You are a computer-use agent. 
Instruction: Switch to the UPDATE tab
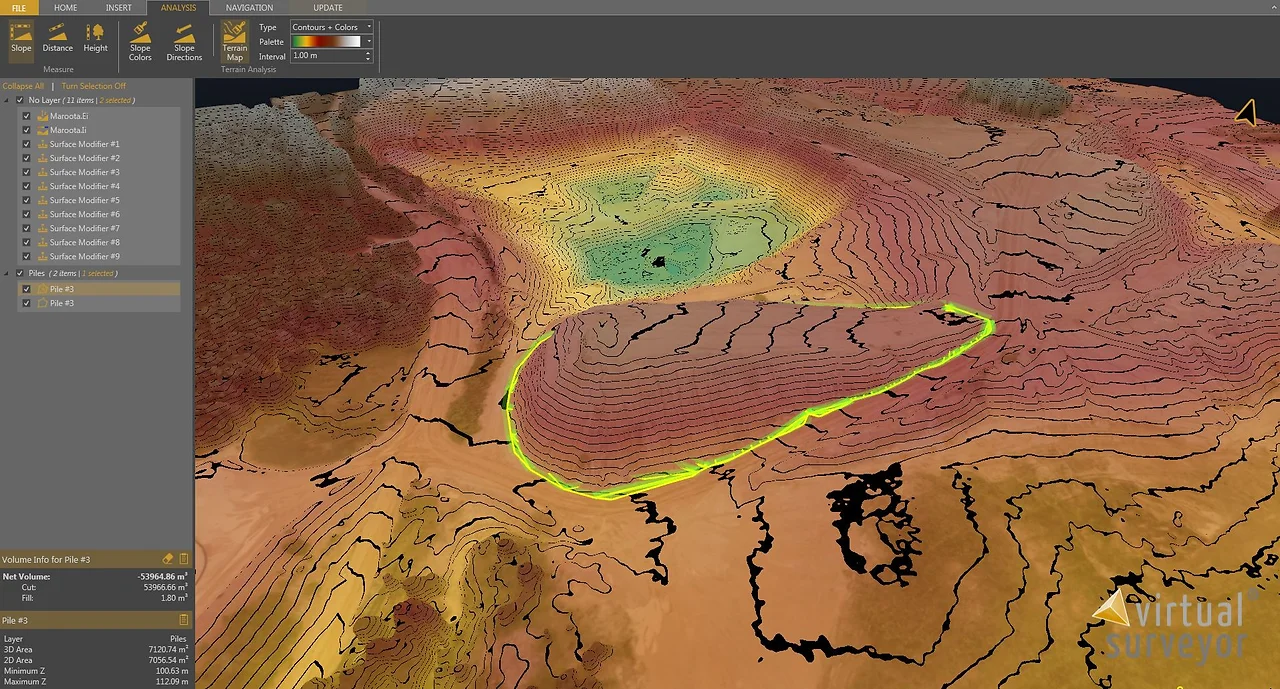point(327,8)
